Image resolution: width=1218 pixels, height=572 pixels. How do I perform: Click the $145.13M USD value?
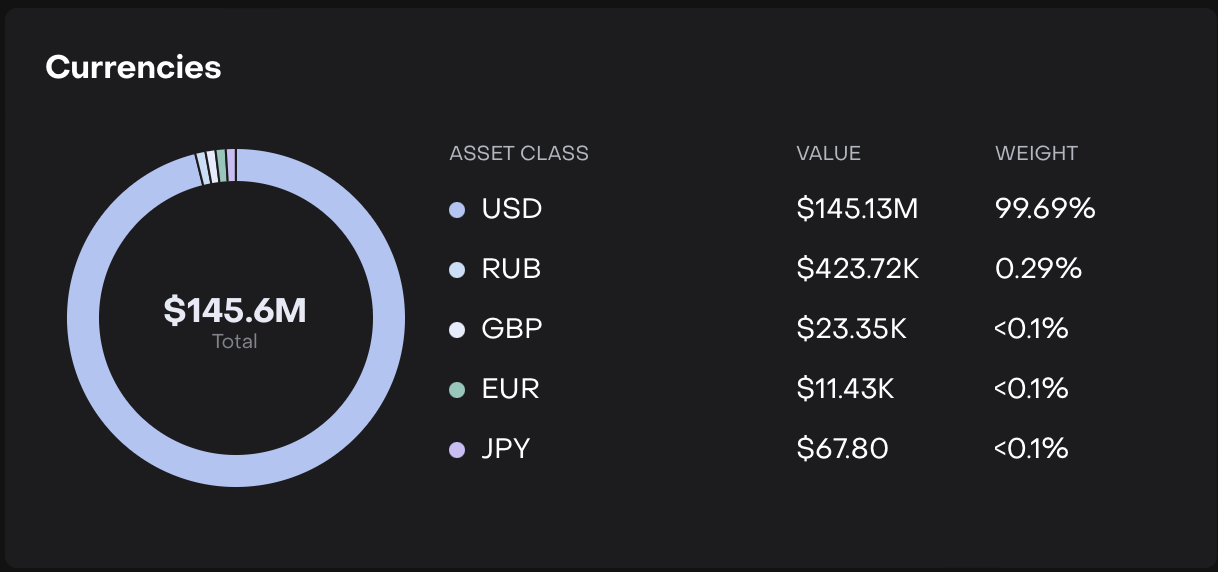click(x=857, y=209)
